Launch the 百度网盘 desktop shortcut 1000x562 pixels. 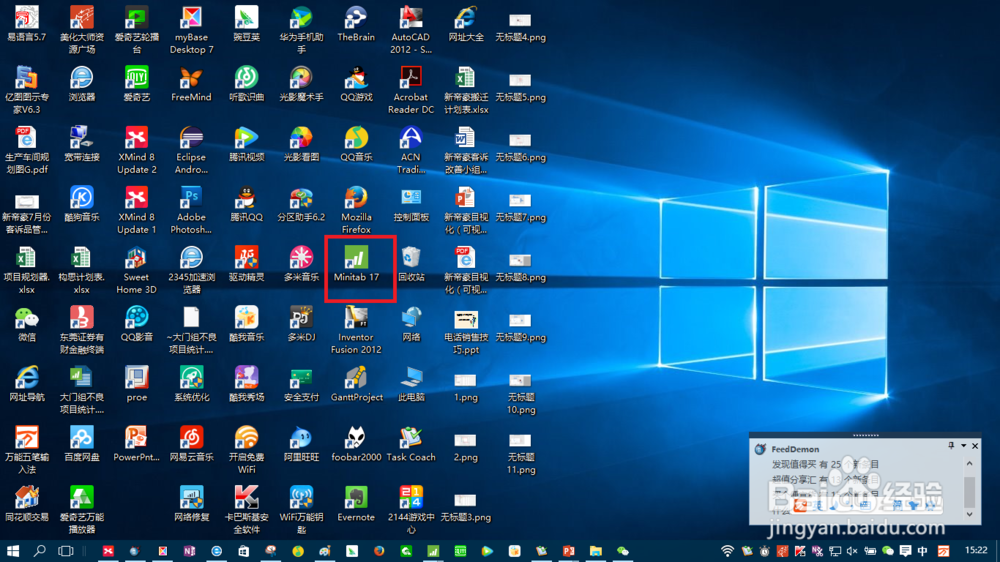[82, 443]
